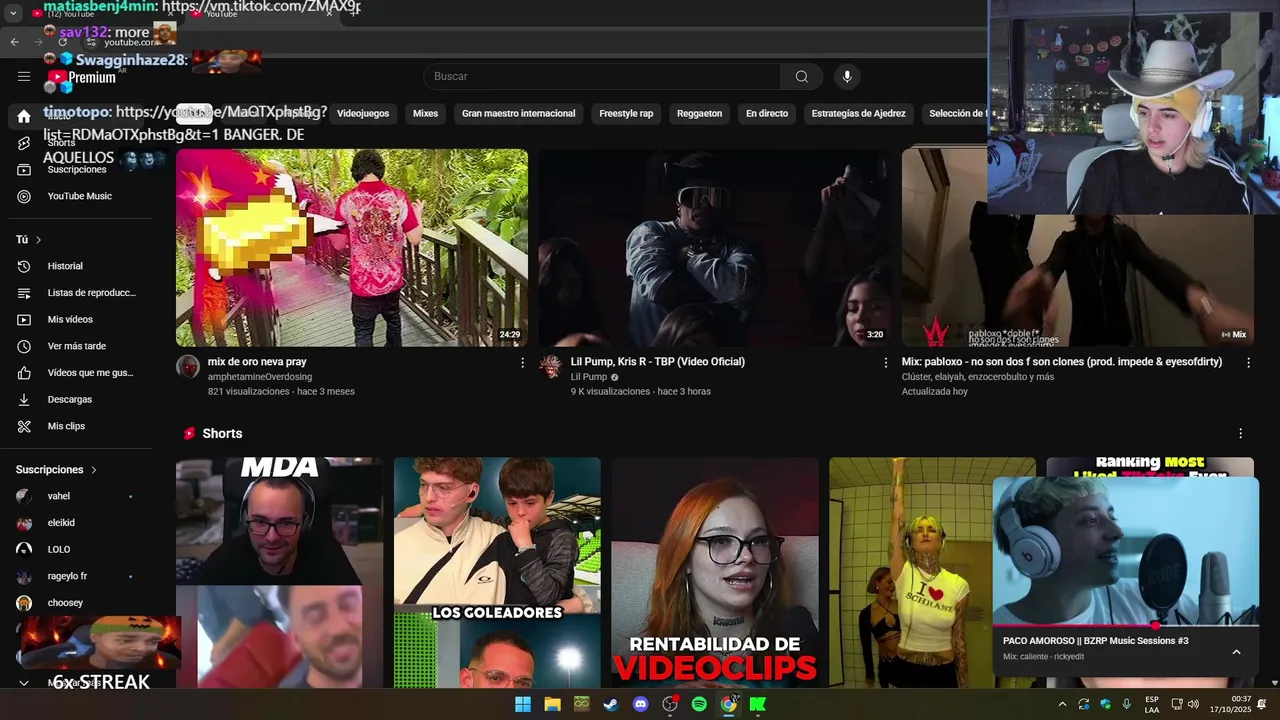Start voice search with microphone icon
1280x720 pixels.
click(x=847, y=77)
